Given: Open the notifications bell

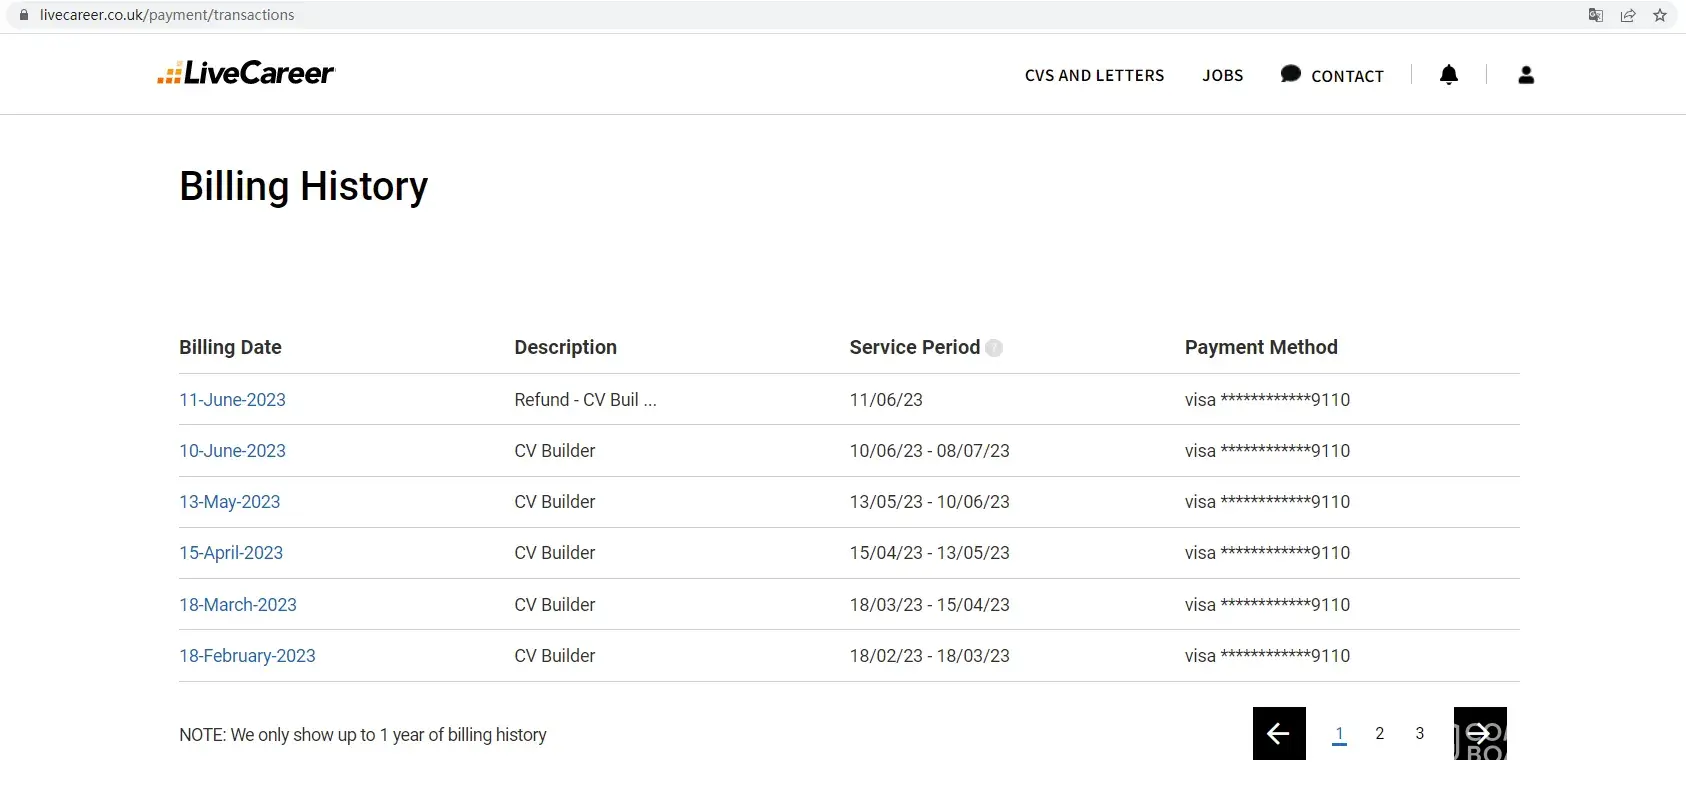Looking at the screenshot, I should pos(1448,75).
